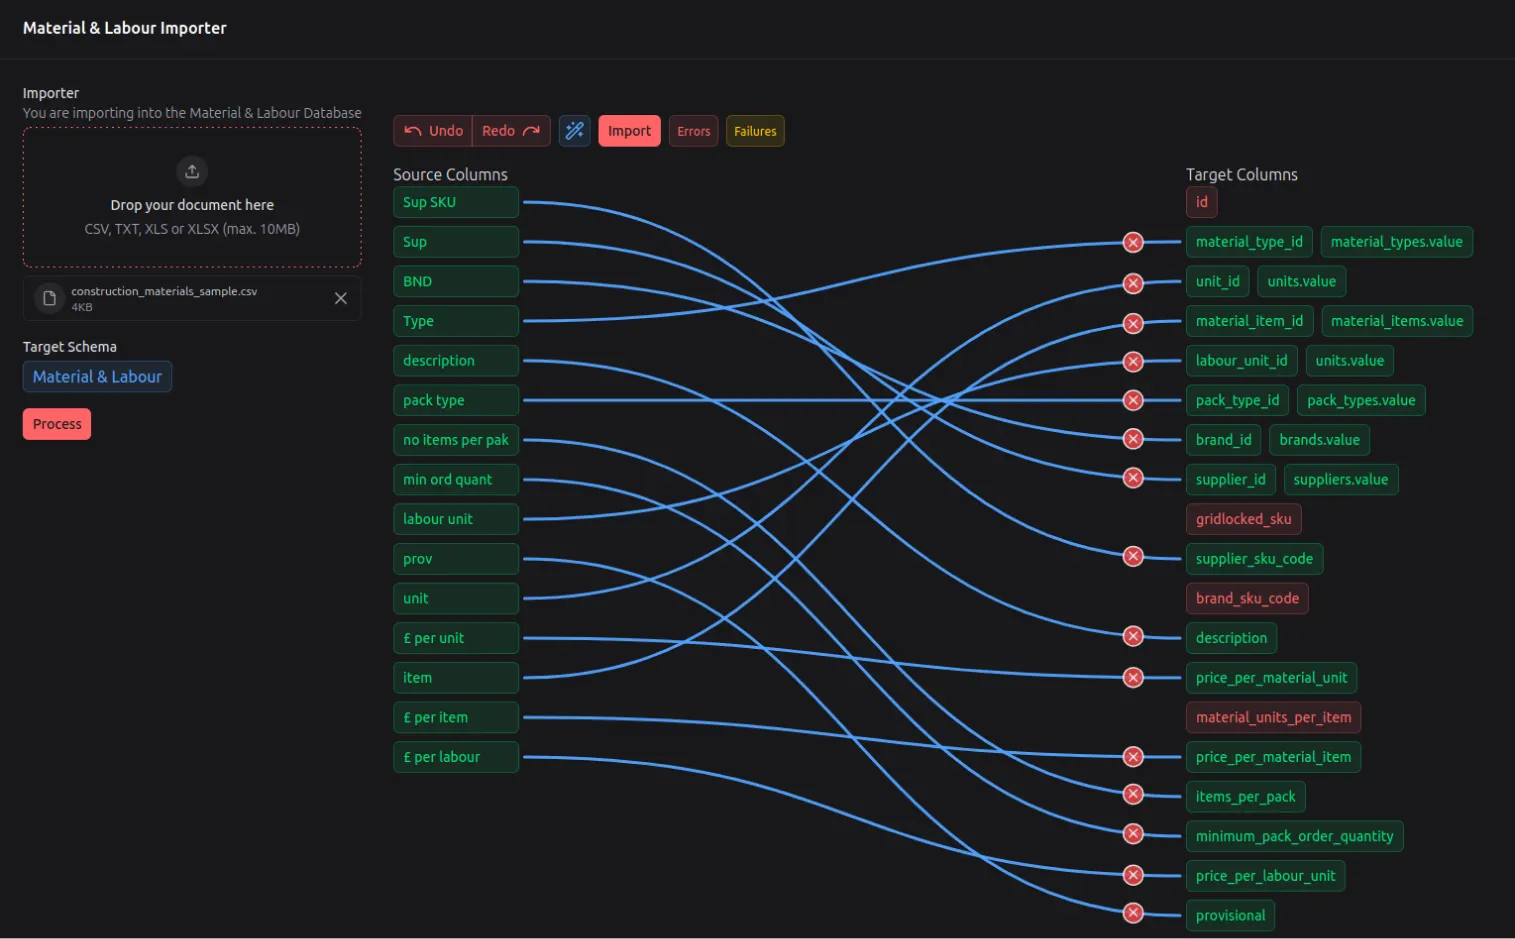Click the magic wand auto-mapping icon
Viewport: 1515px width, 939px height.
click(574, 130)
